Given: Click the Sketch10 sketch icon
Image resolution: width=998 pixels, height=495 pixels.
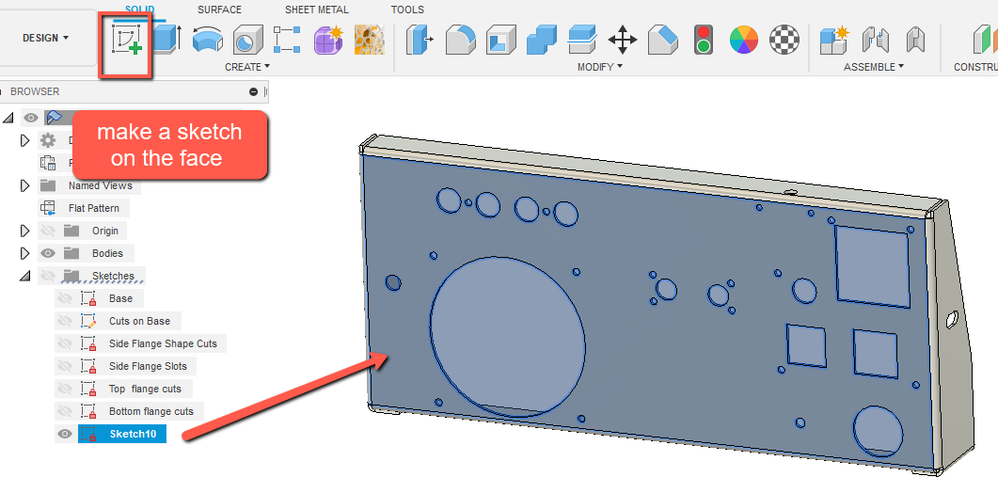Looking at the screenshot, I should 88,435.
